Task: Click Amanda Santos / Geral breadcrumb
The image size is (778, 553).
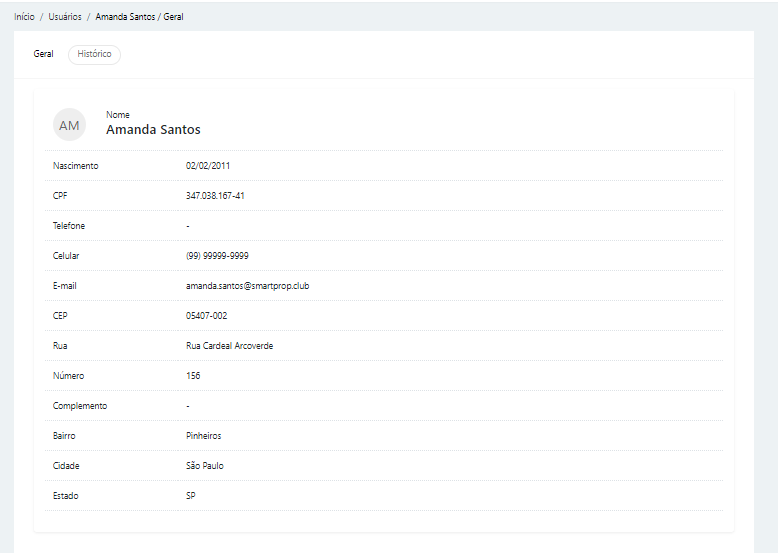Action: point(139,18)
